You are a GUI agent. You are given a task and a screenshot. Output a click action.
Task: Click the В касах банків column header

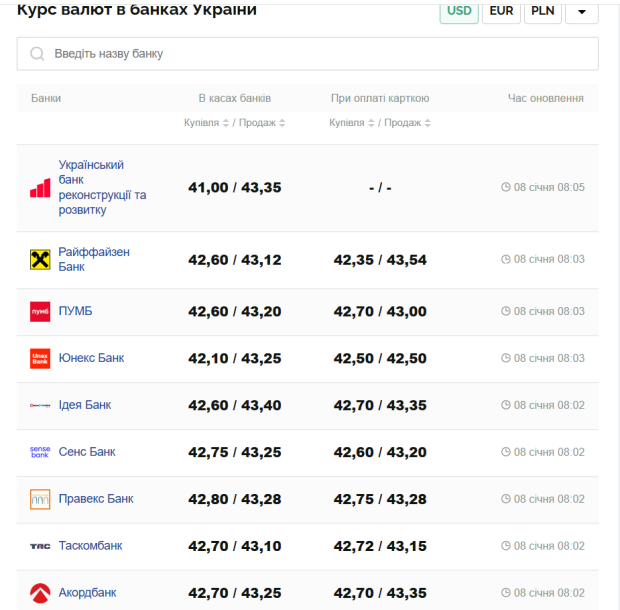234,98
